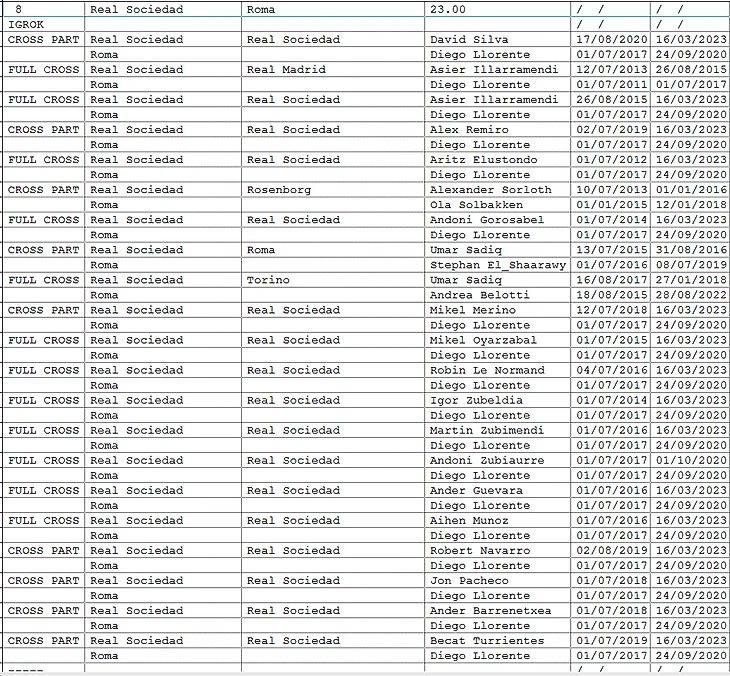Select the Jon Pacheco player cell
The height and width of the screenshot is (676, 730).
(x=497, y=581)
